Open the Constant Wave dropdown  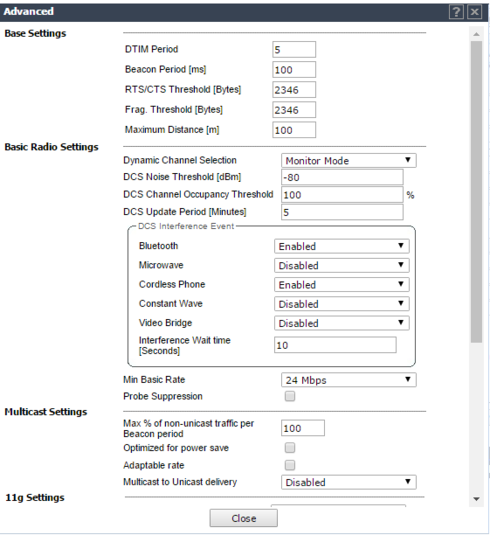tap(342, 304)
